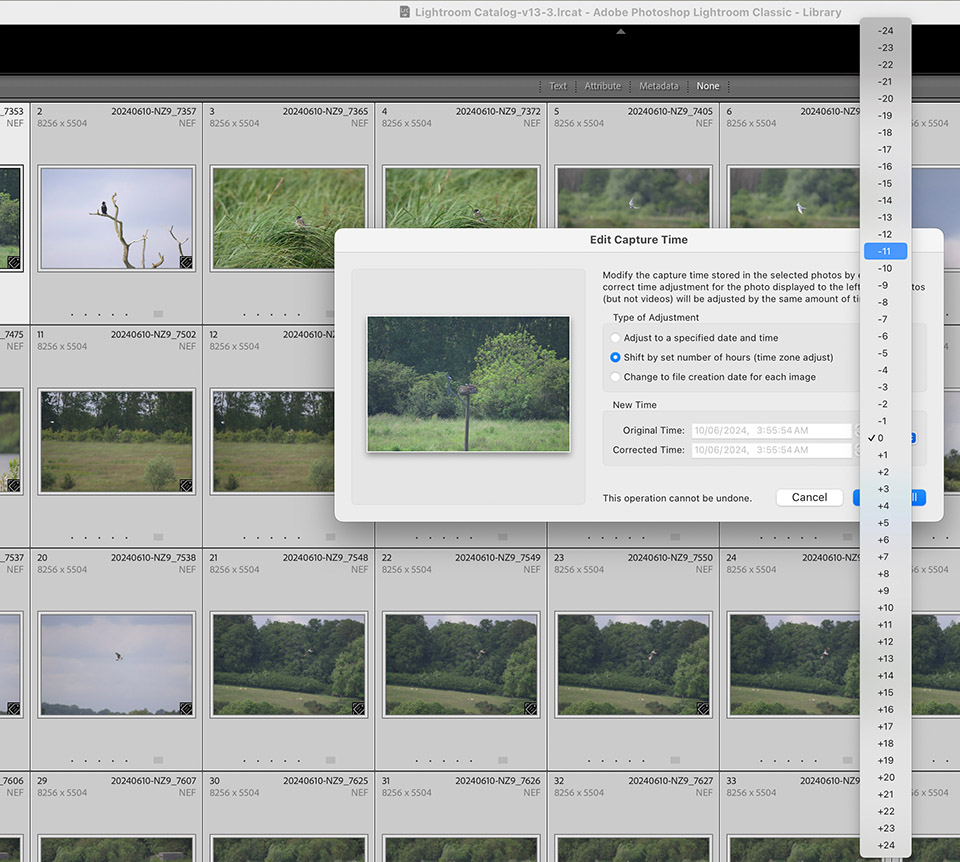Select +1 hour offset
This screenshot has height=862, width=960.
pos(885,455)
